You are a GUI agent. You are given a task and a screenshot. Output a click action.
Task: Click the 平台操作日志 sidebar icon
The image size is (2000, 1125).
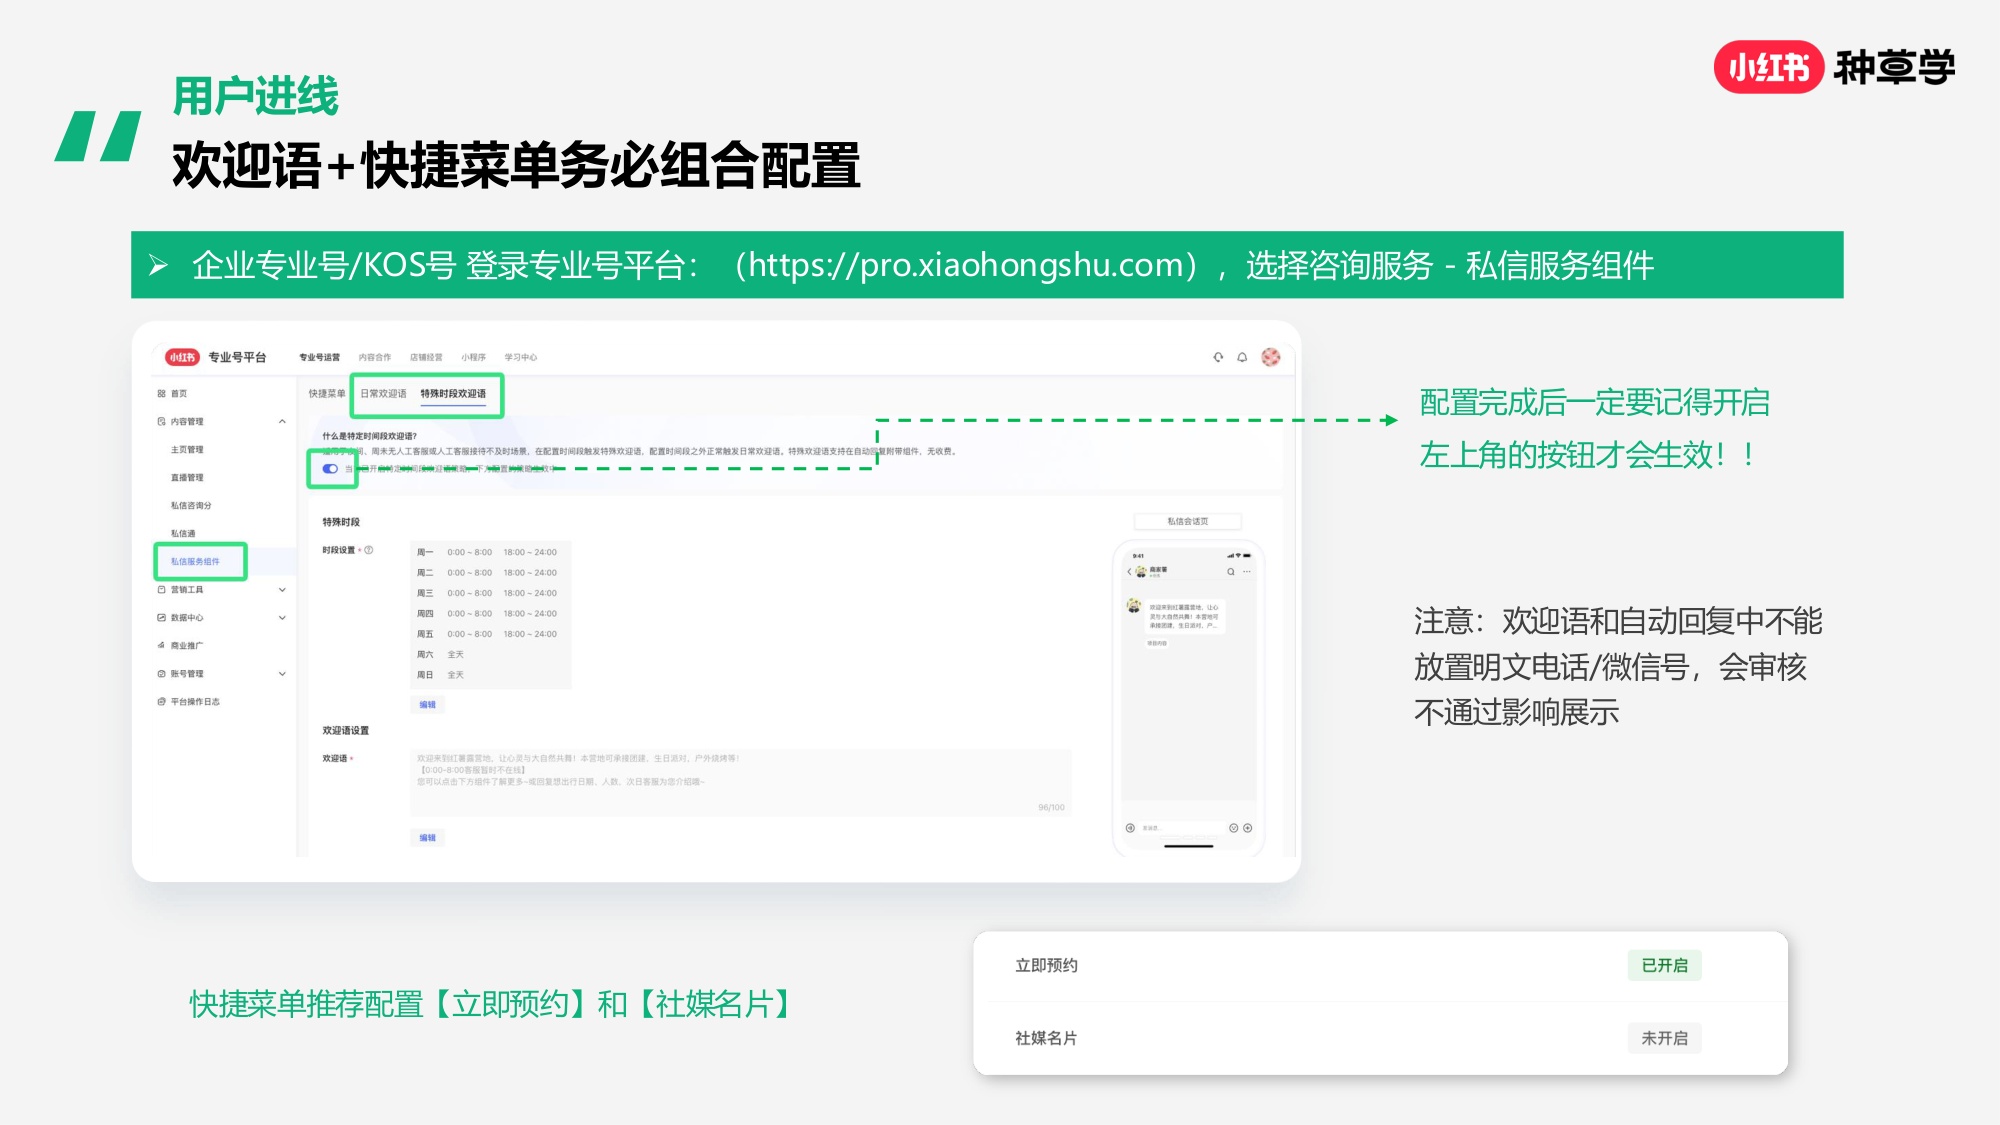pos(162,702)
